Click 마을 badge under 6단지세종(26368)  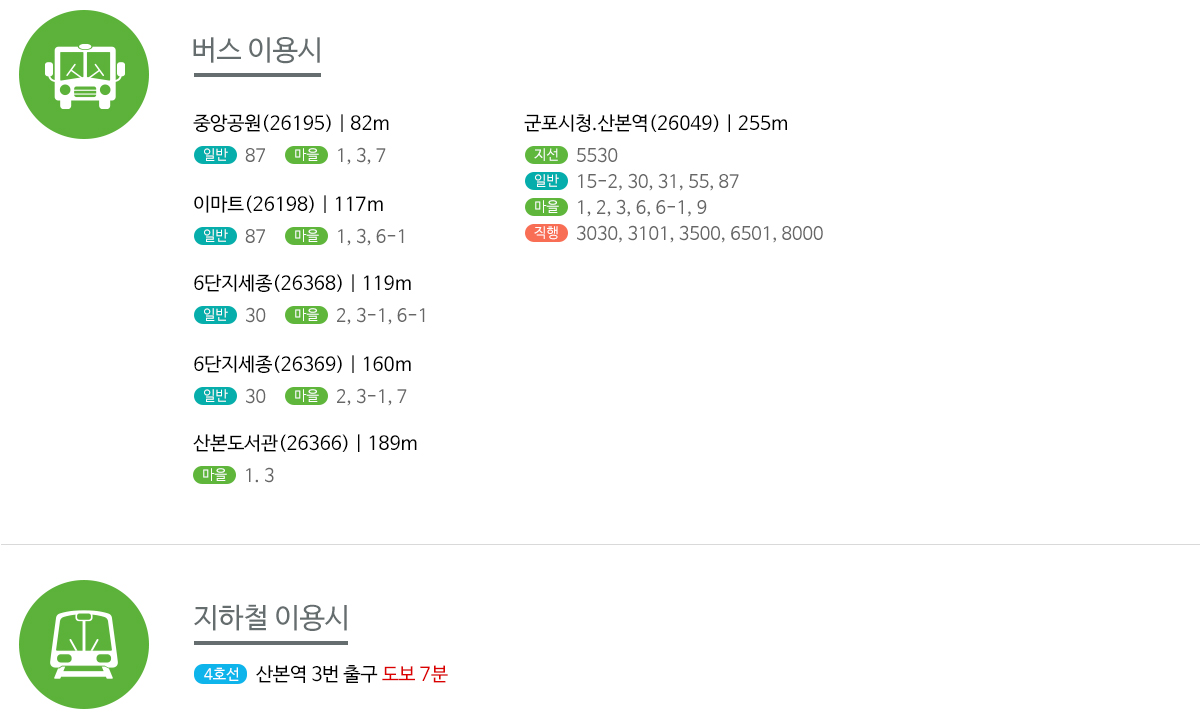pyautogui.click(x=306, y=315)
